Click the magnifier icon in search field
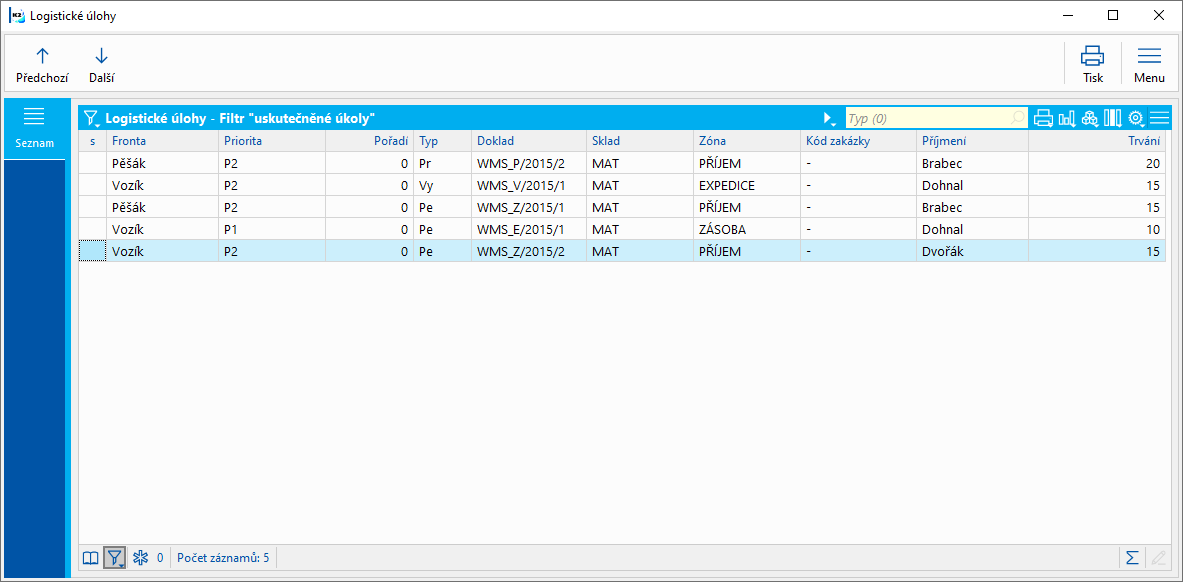1183x582 pixels. point(1018,119)
